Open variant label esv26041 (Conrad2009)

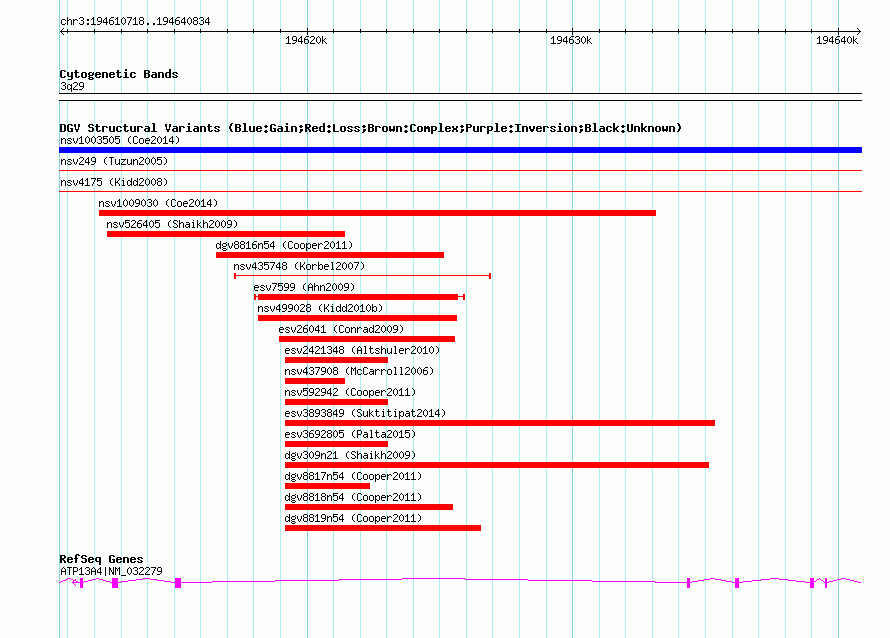[341, 329]
